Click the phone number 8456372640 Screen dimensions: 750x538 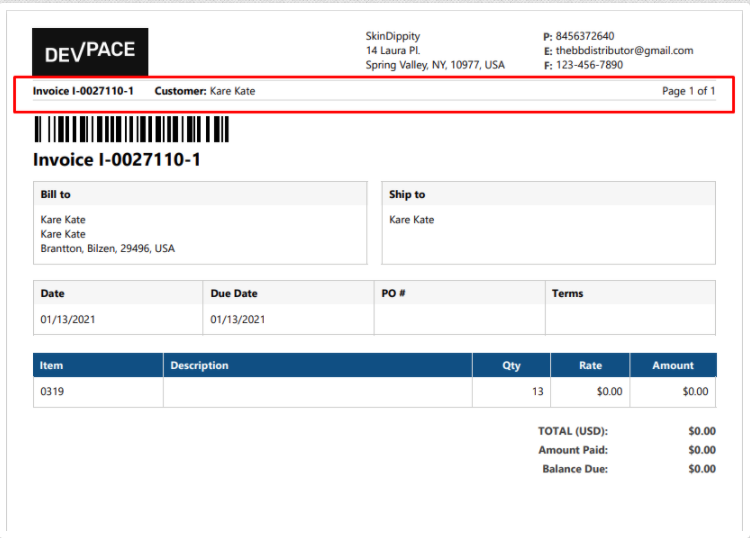(x=585, y=36)
